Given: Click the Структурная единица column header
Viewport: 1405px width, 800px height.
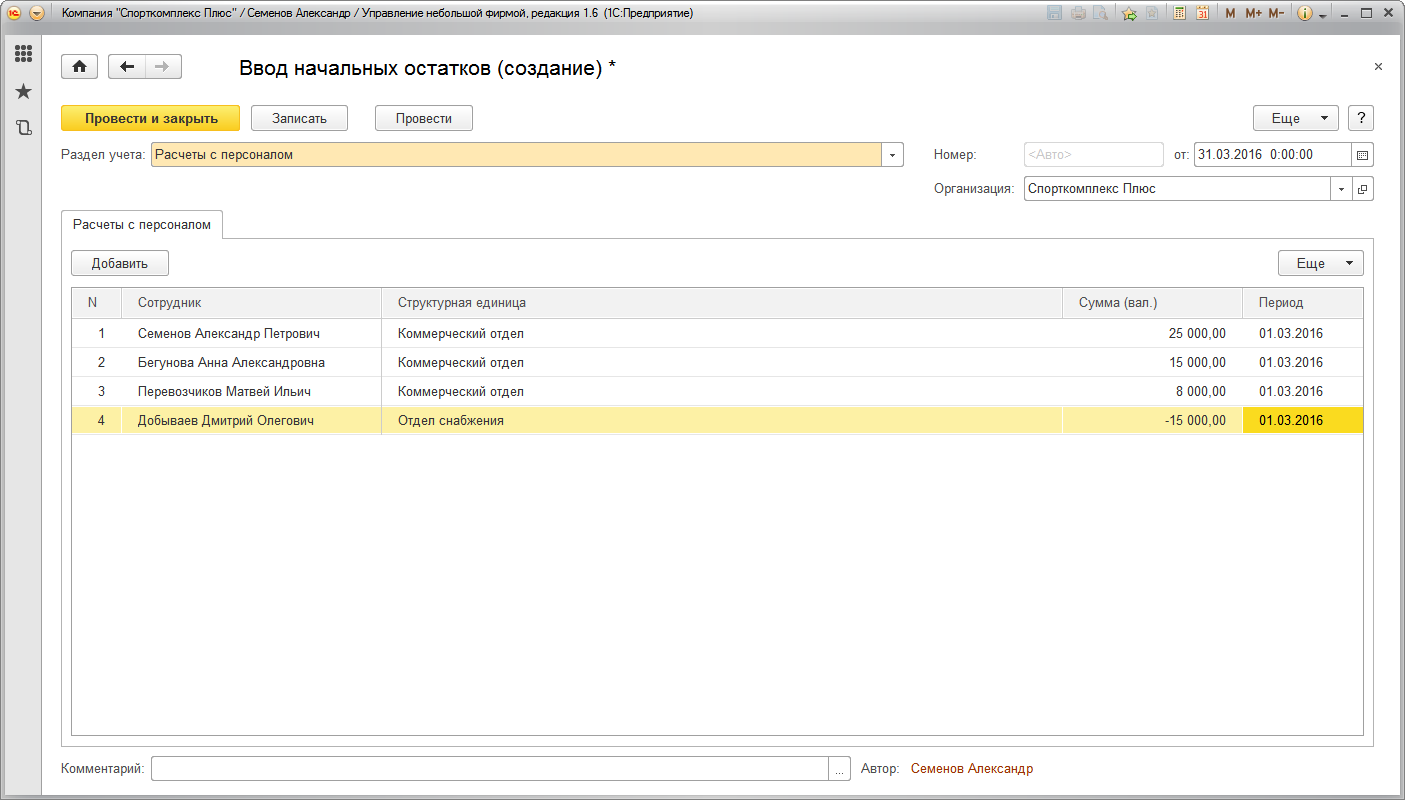Looking at the screenshot, I should [722, 303].
